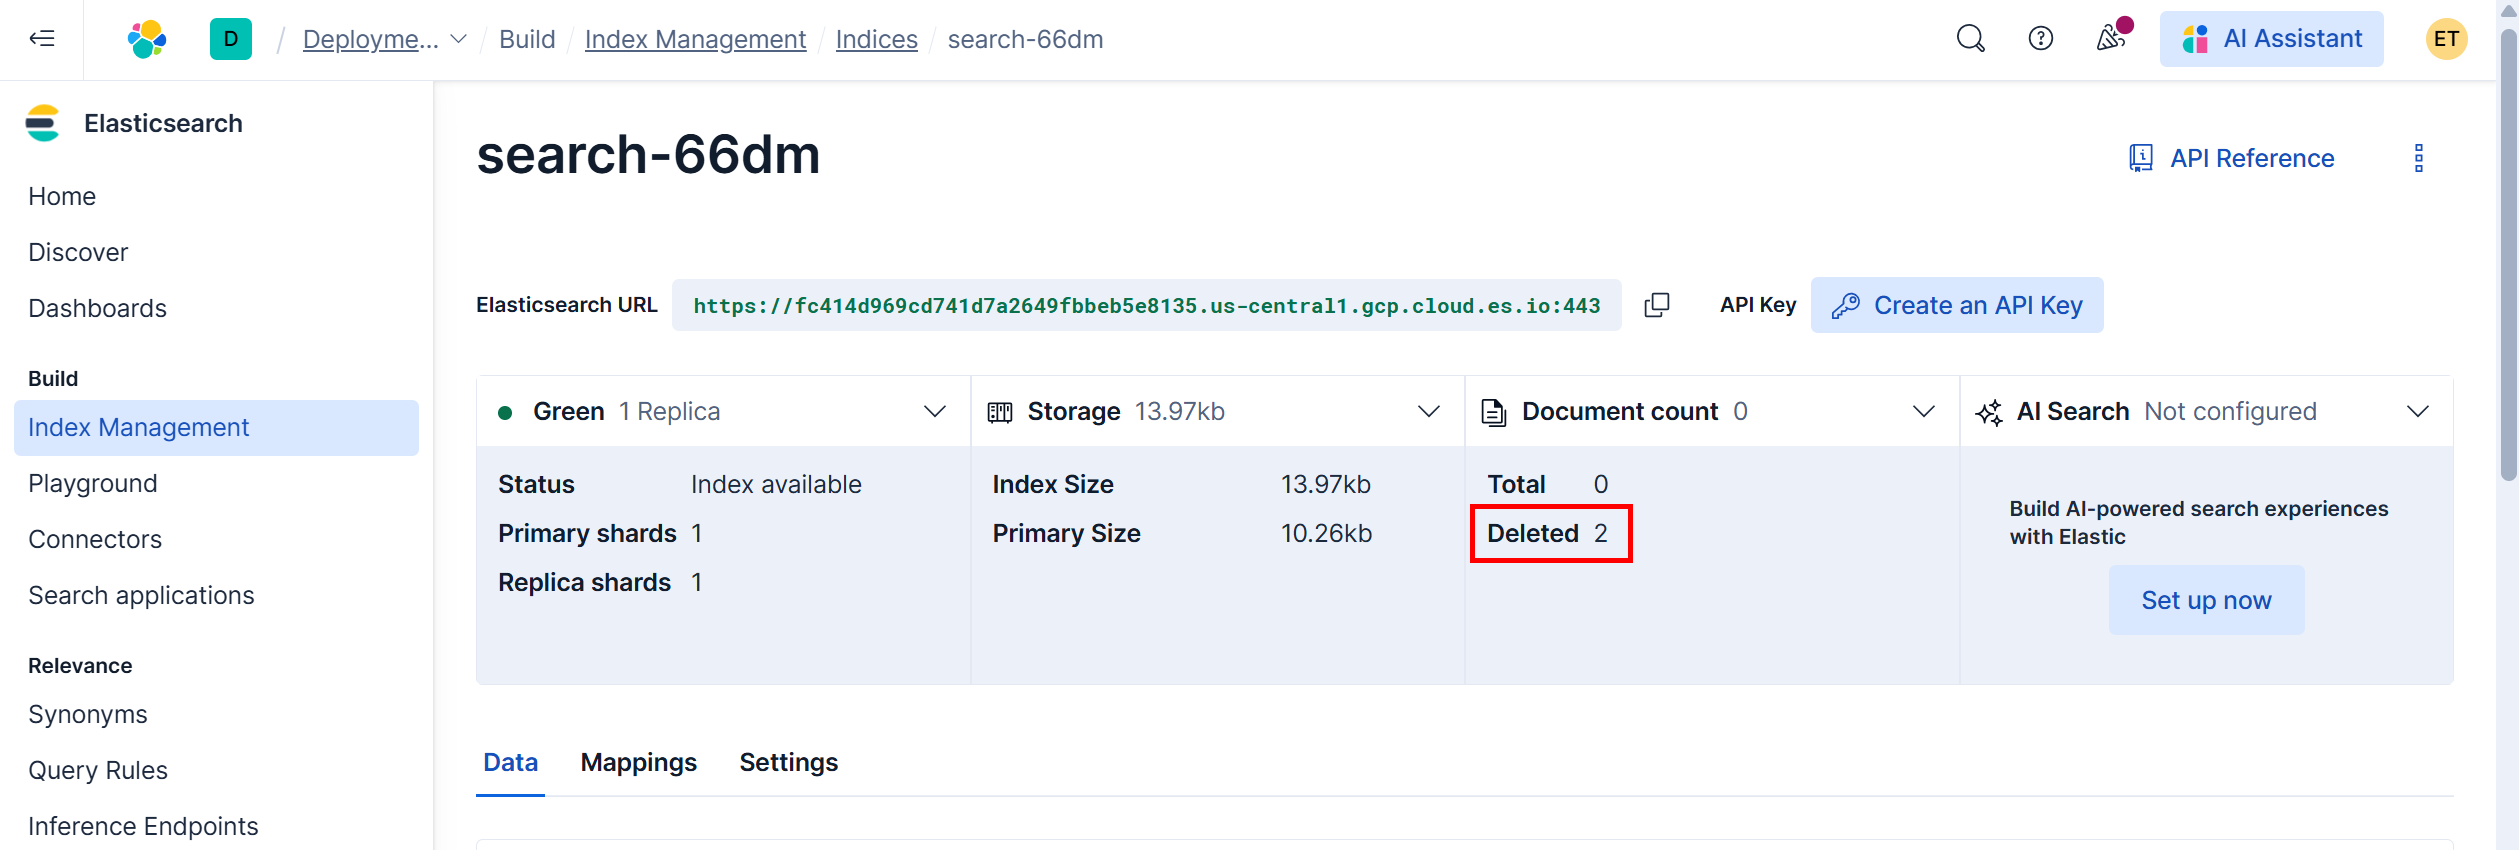Click the Elasticsearch logo in sidebar
Viewport: 2519px width, 850px height.
click(42, 123)
